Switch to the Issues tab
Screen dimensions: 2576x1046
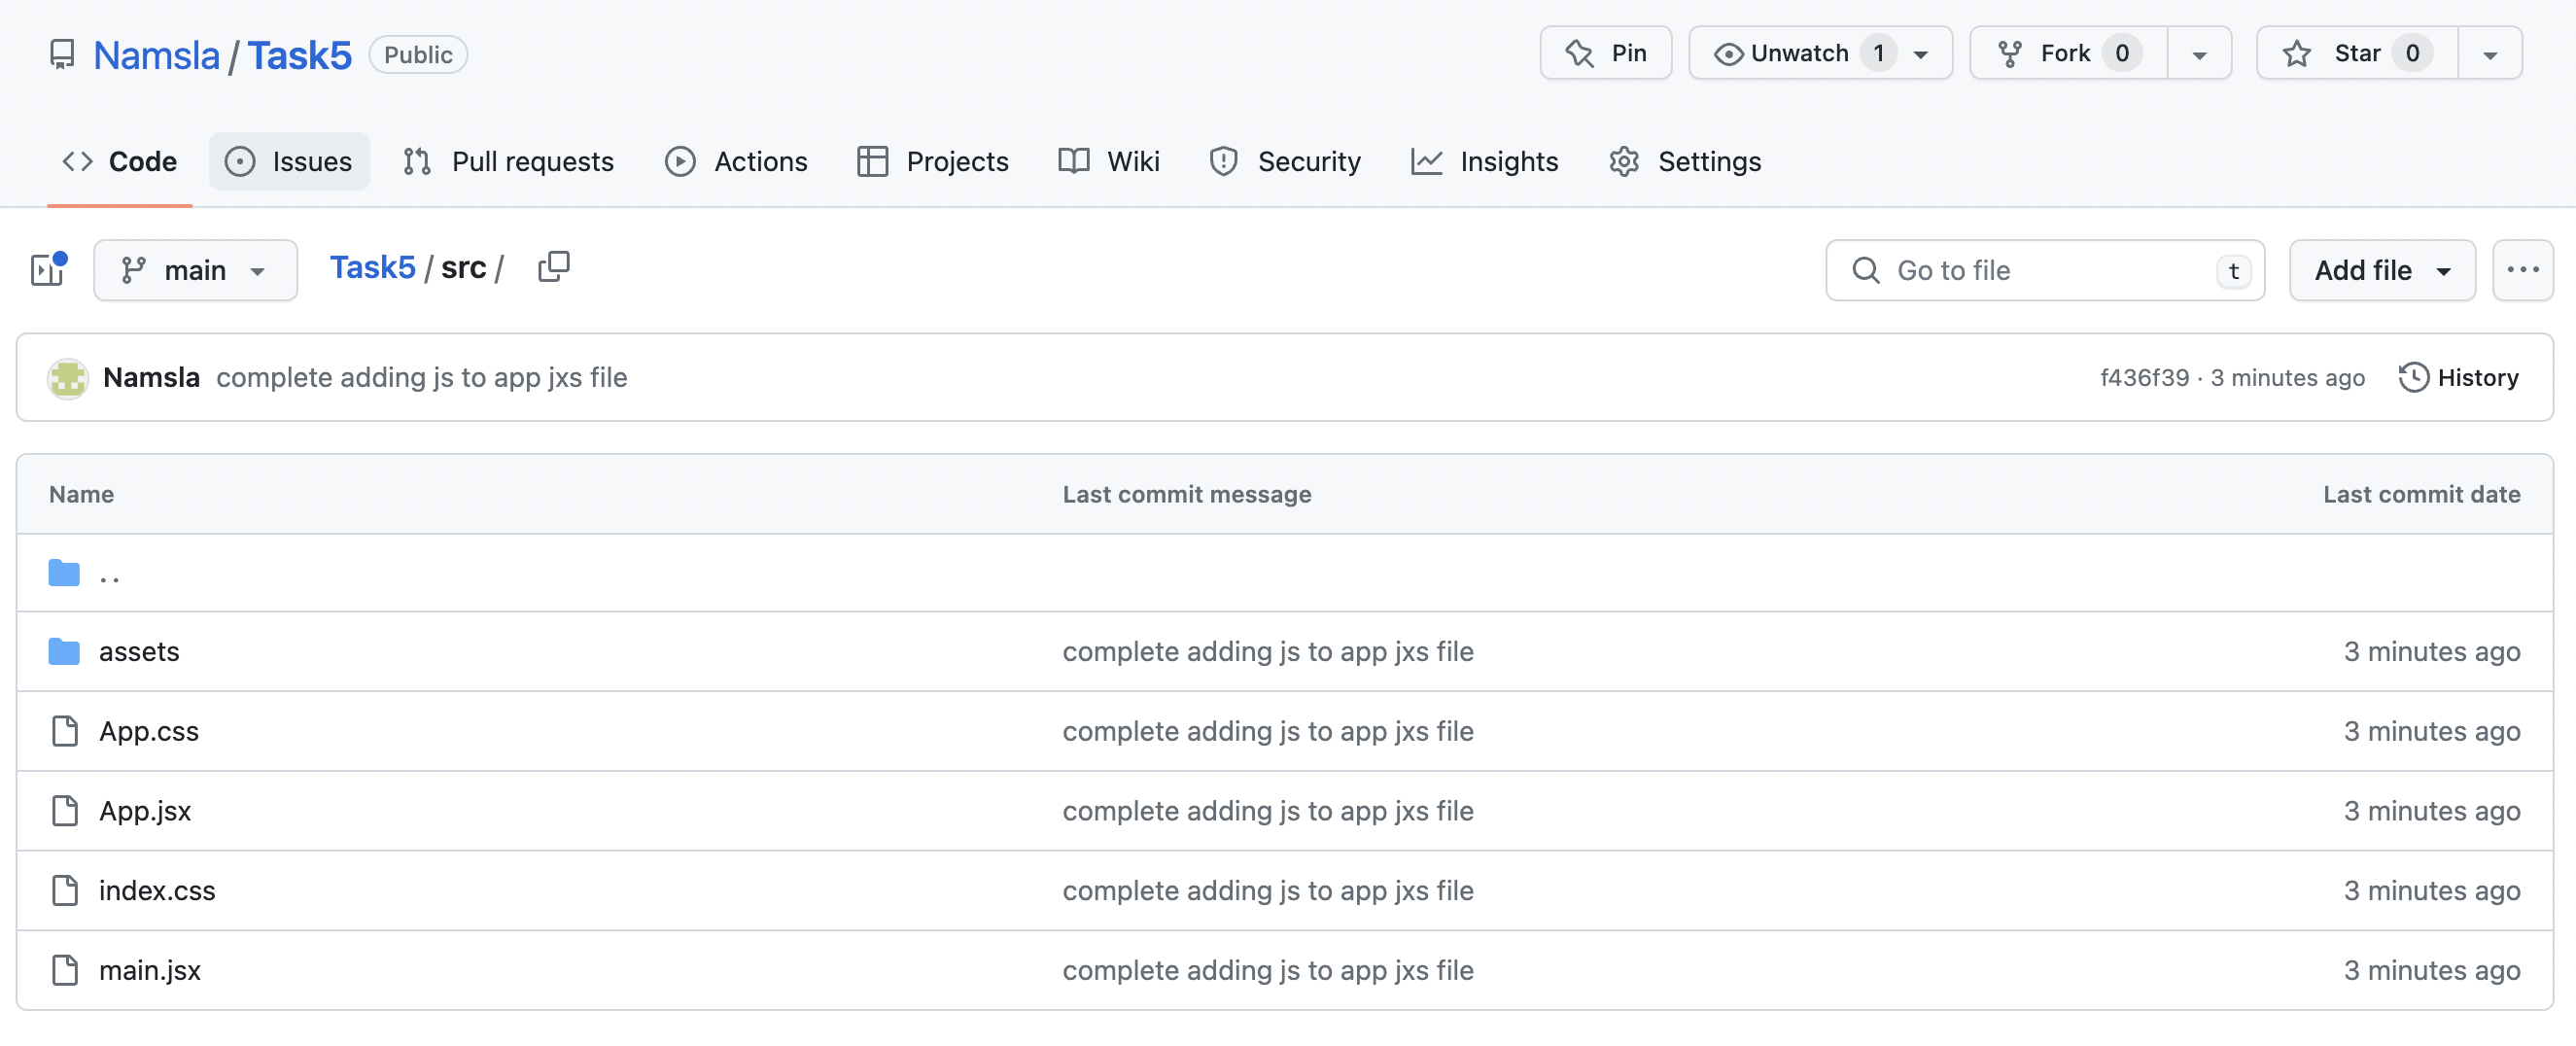[x=289, y=160]
